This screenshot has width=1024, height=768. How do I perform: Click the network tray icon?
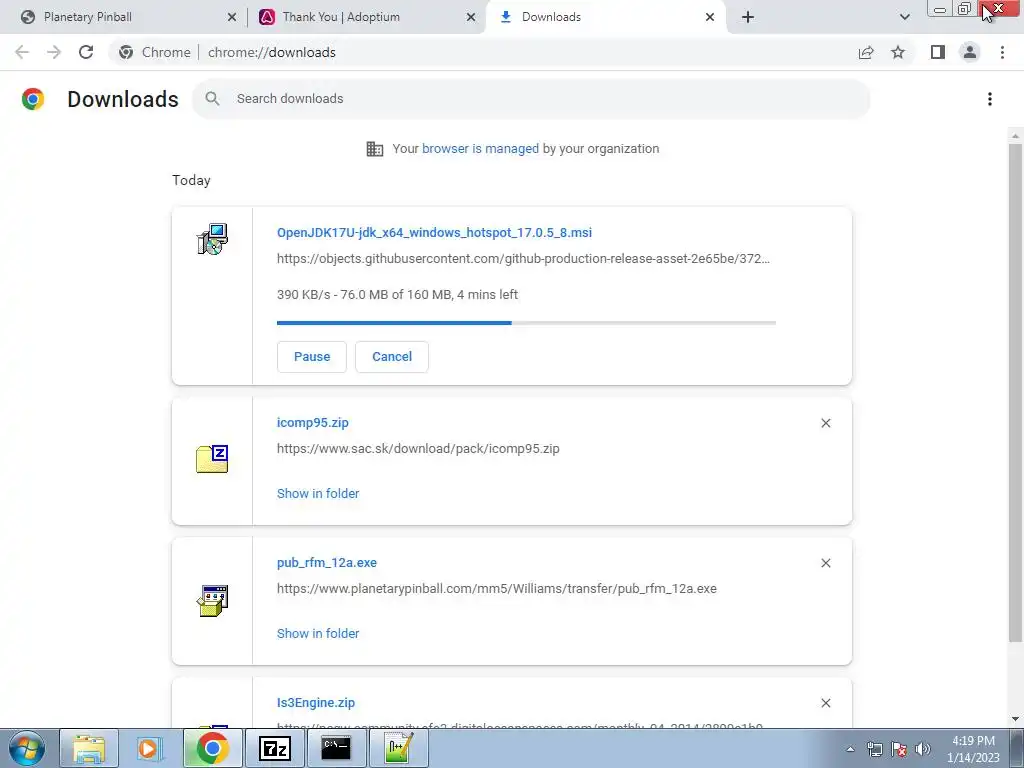[x=874, y=749]
